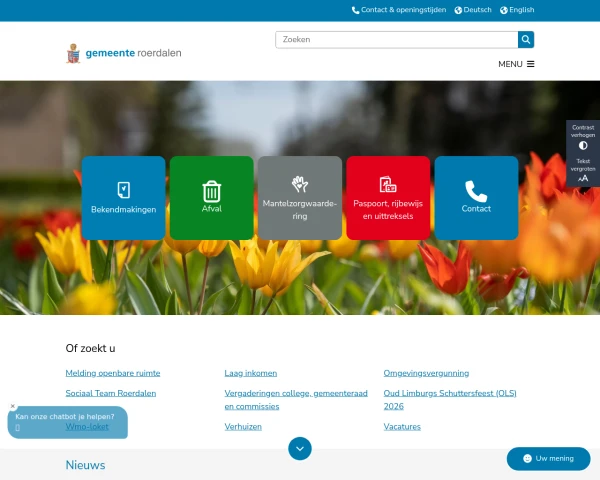Open the blue Contact phone tile

tap(476, 198)
